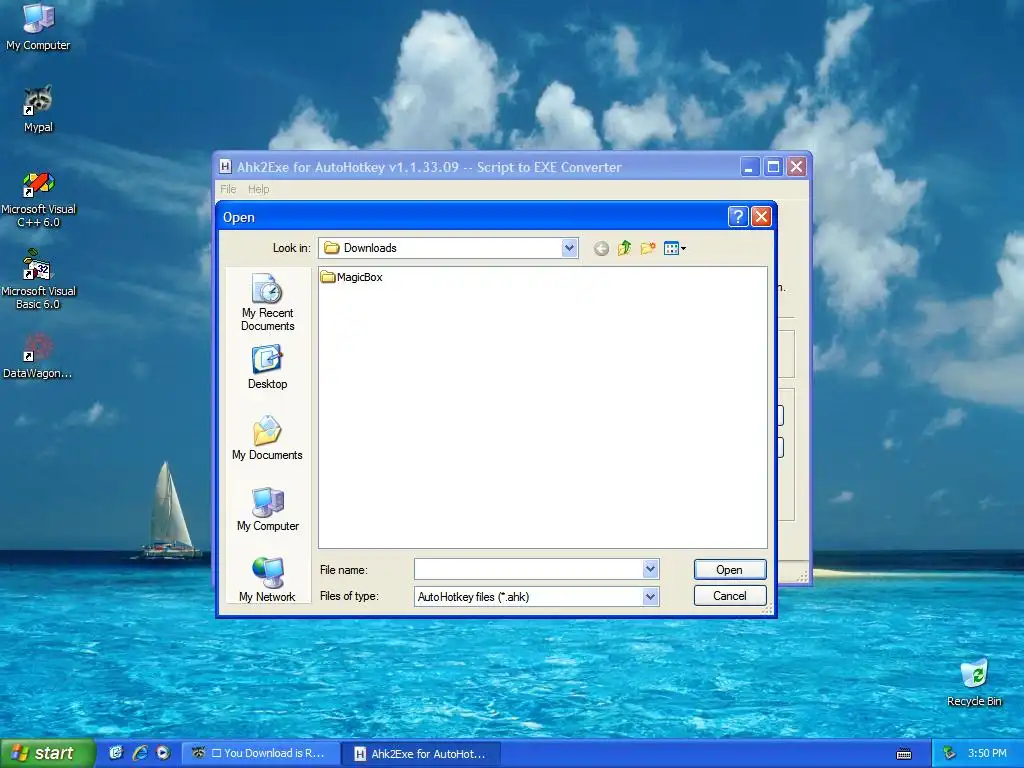Click the Ahk2Exe title bar icon
Screen dimensions: 1024x768
225,167
